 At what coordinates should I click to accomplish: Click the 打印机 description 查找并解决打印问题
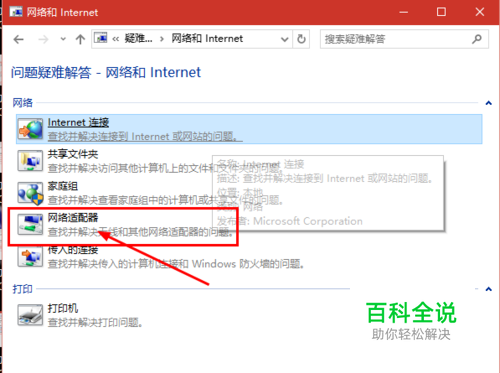click(x=95, y=322)
